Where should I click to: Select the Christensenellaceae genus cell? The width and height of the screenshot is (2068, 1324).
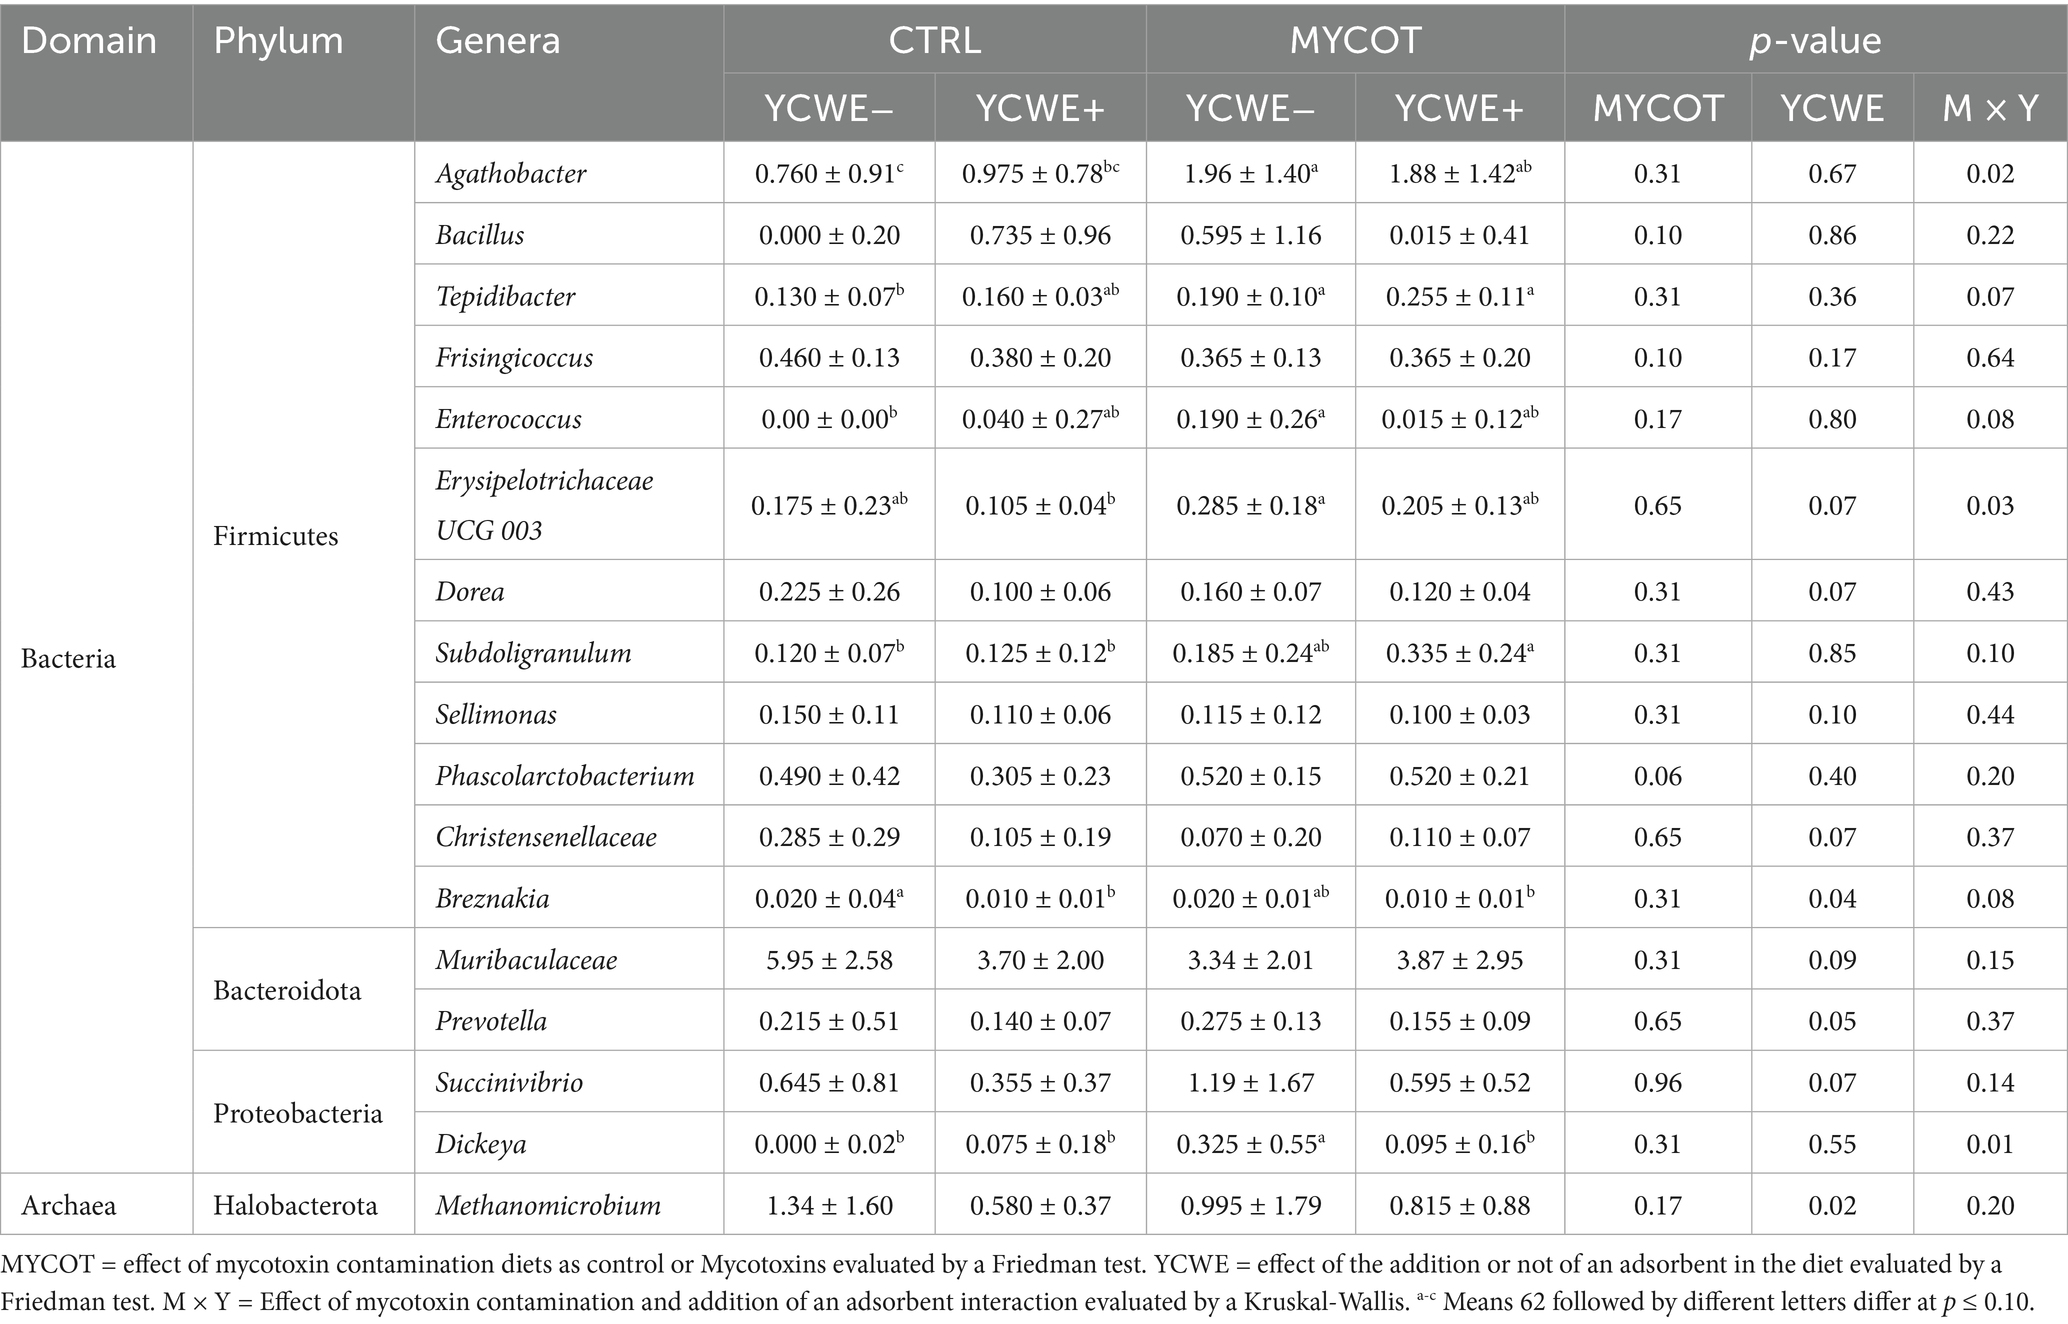[546, 837]
